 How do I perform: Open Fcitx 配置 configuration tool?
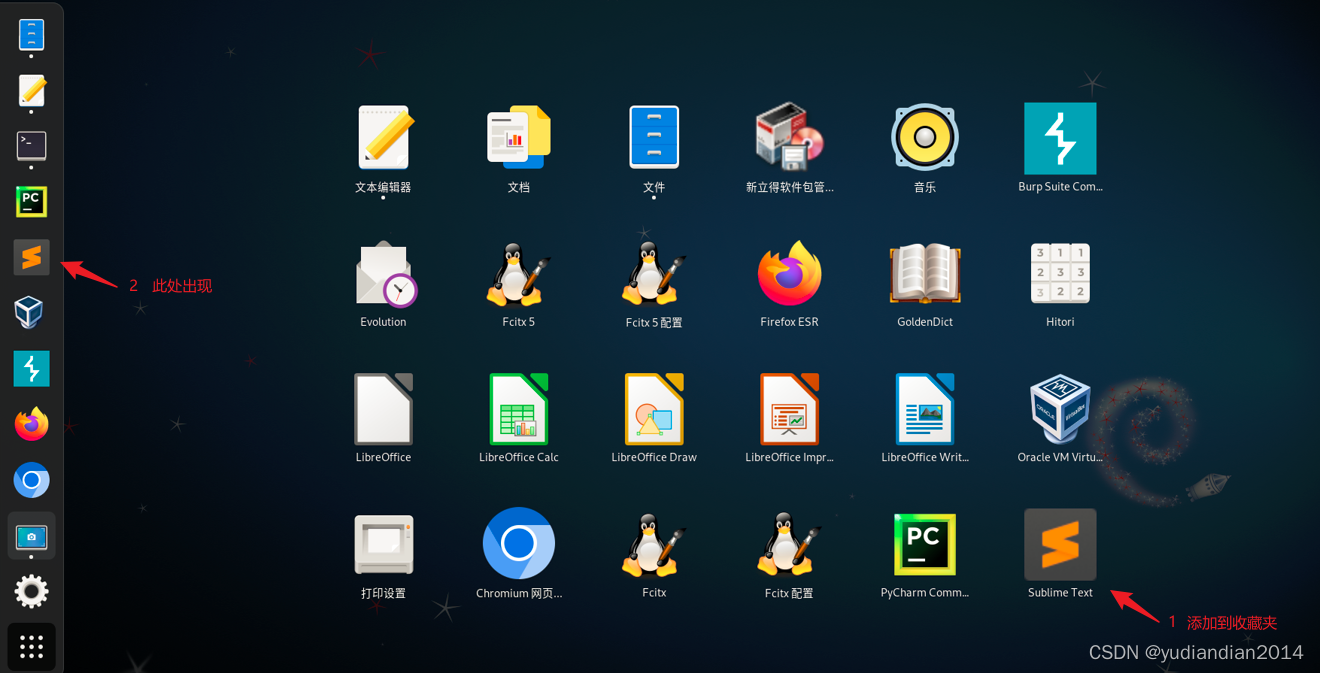coord(789,544)
